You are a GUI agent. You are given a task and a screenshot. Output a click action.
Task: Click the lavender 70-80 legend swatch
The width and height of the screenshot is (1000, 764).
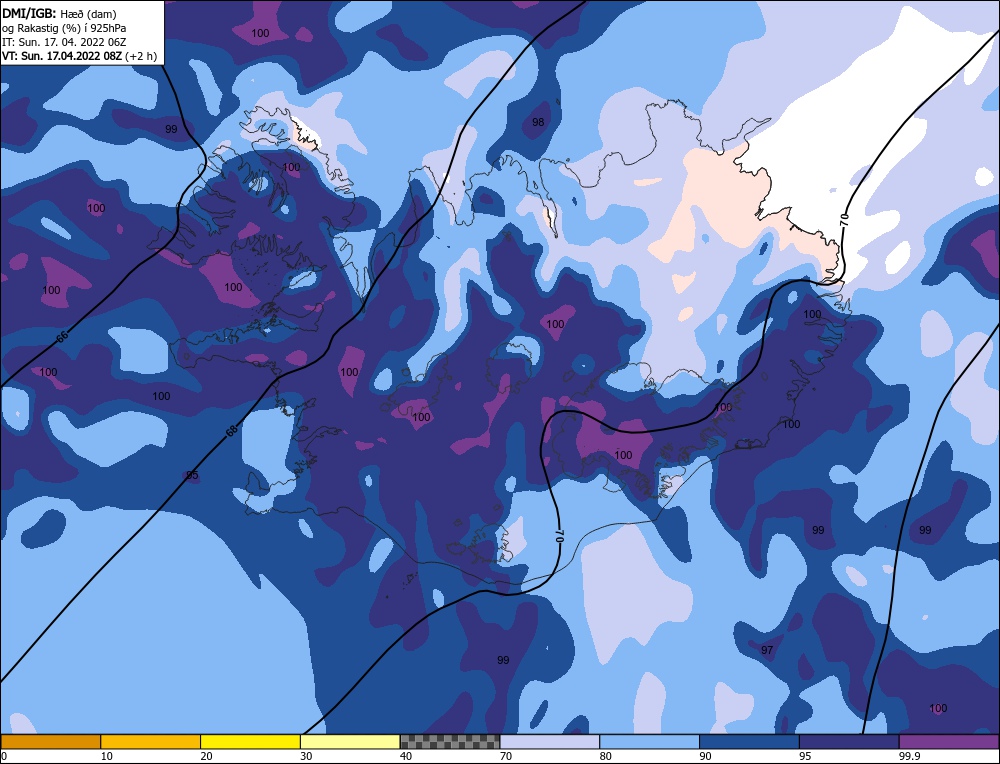[550, 742]
